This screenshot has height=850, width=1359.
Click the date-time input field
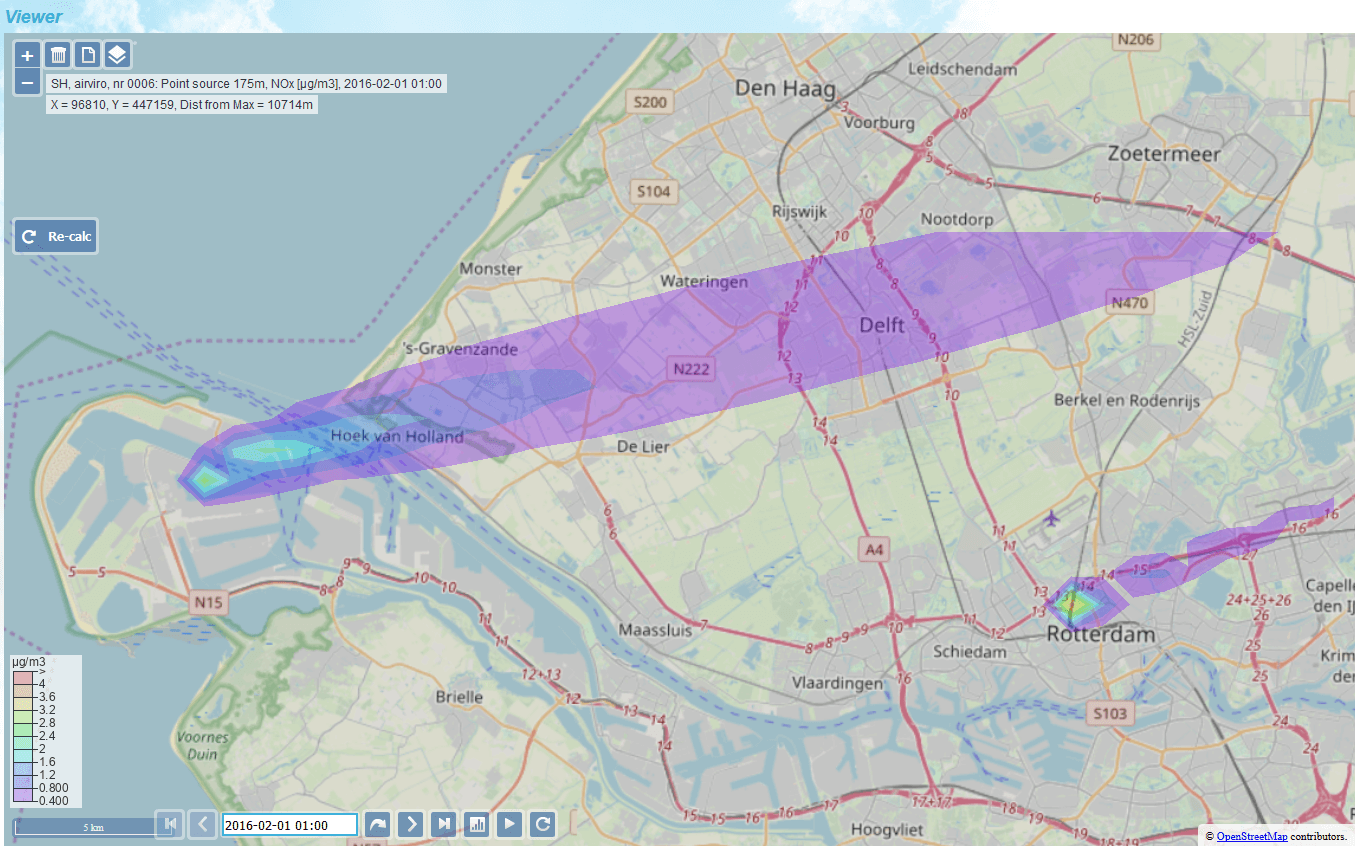pyautogui.click(x=290, y=824)
